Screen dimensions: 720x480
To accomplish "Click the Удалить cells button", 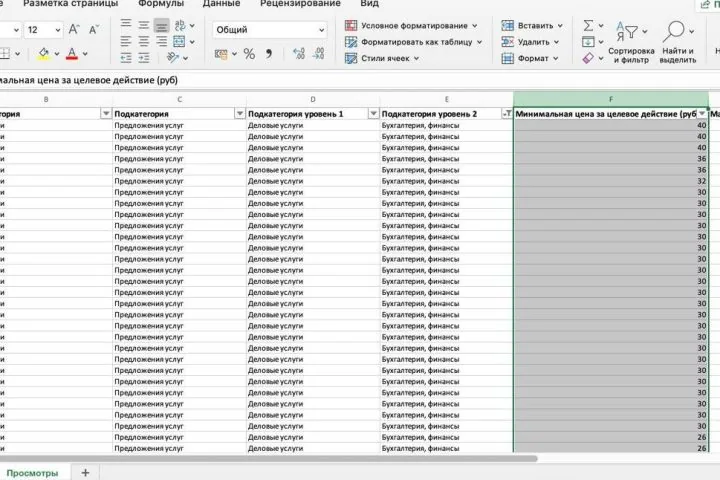I will point(530,42).
